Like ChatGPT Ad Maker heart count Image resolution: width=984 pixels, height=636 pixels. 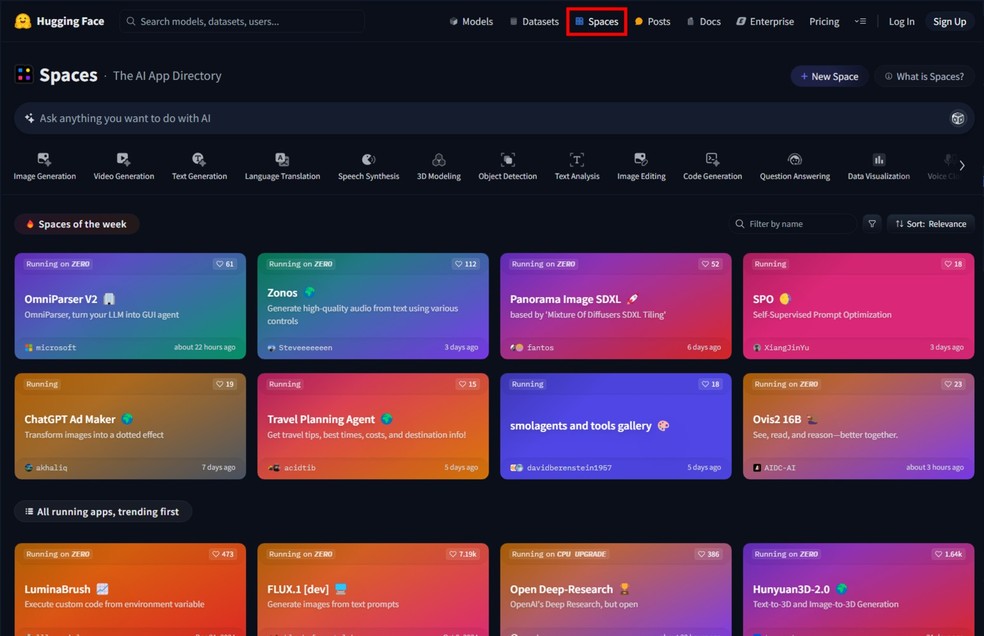coord(225,384)
